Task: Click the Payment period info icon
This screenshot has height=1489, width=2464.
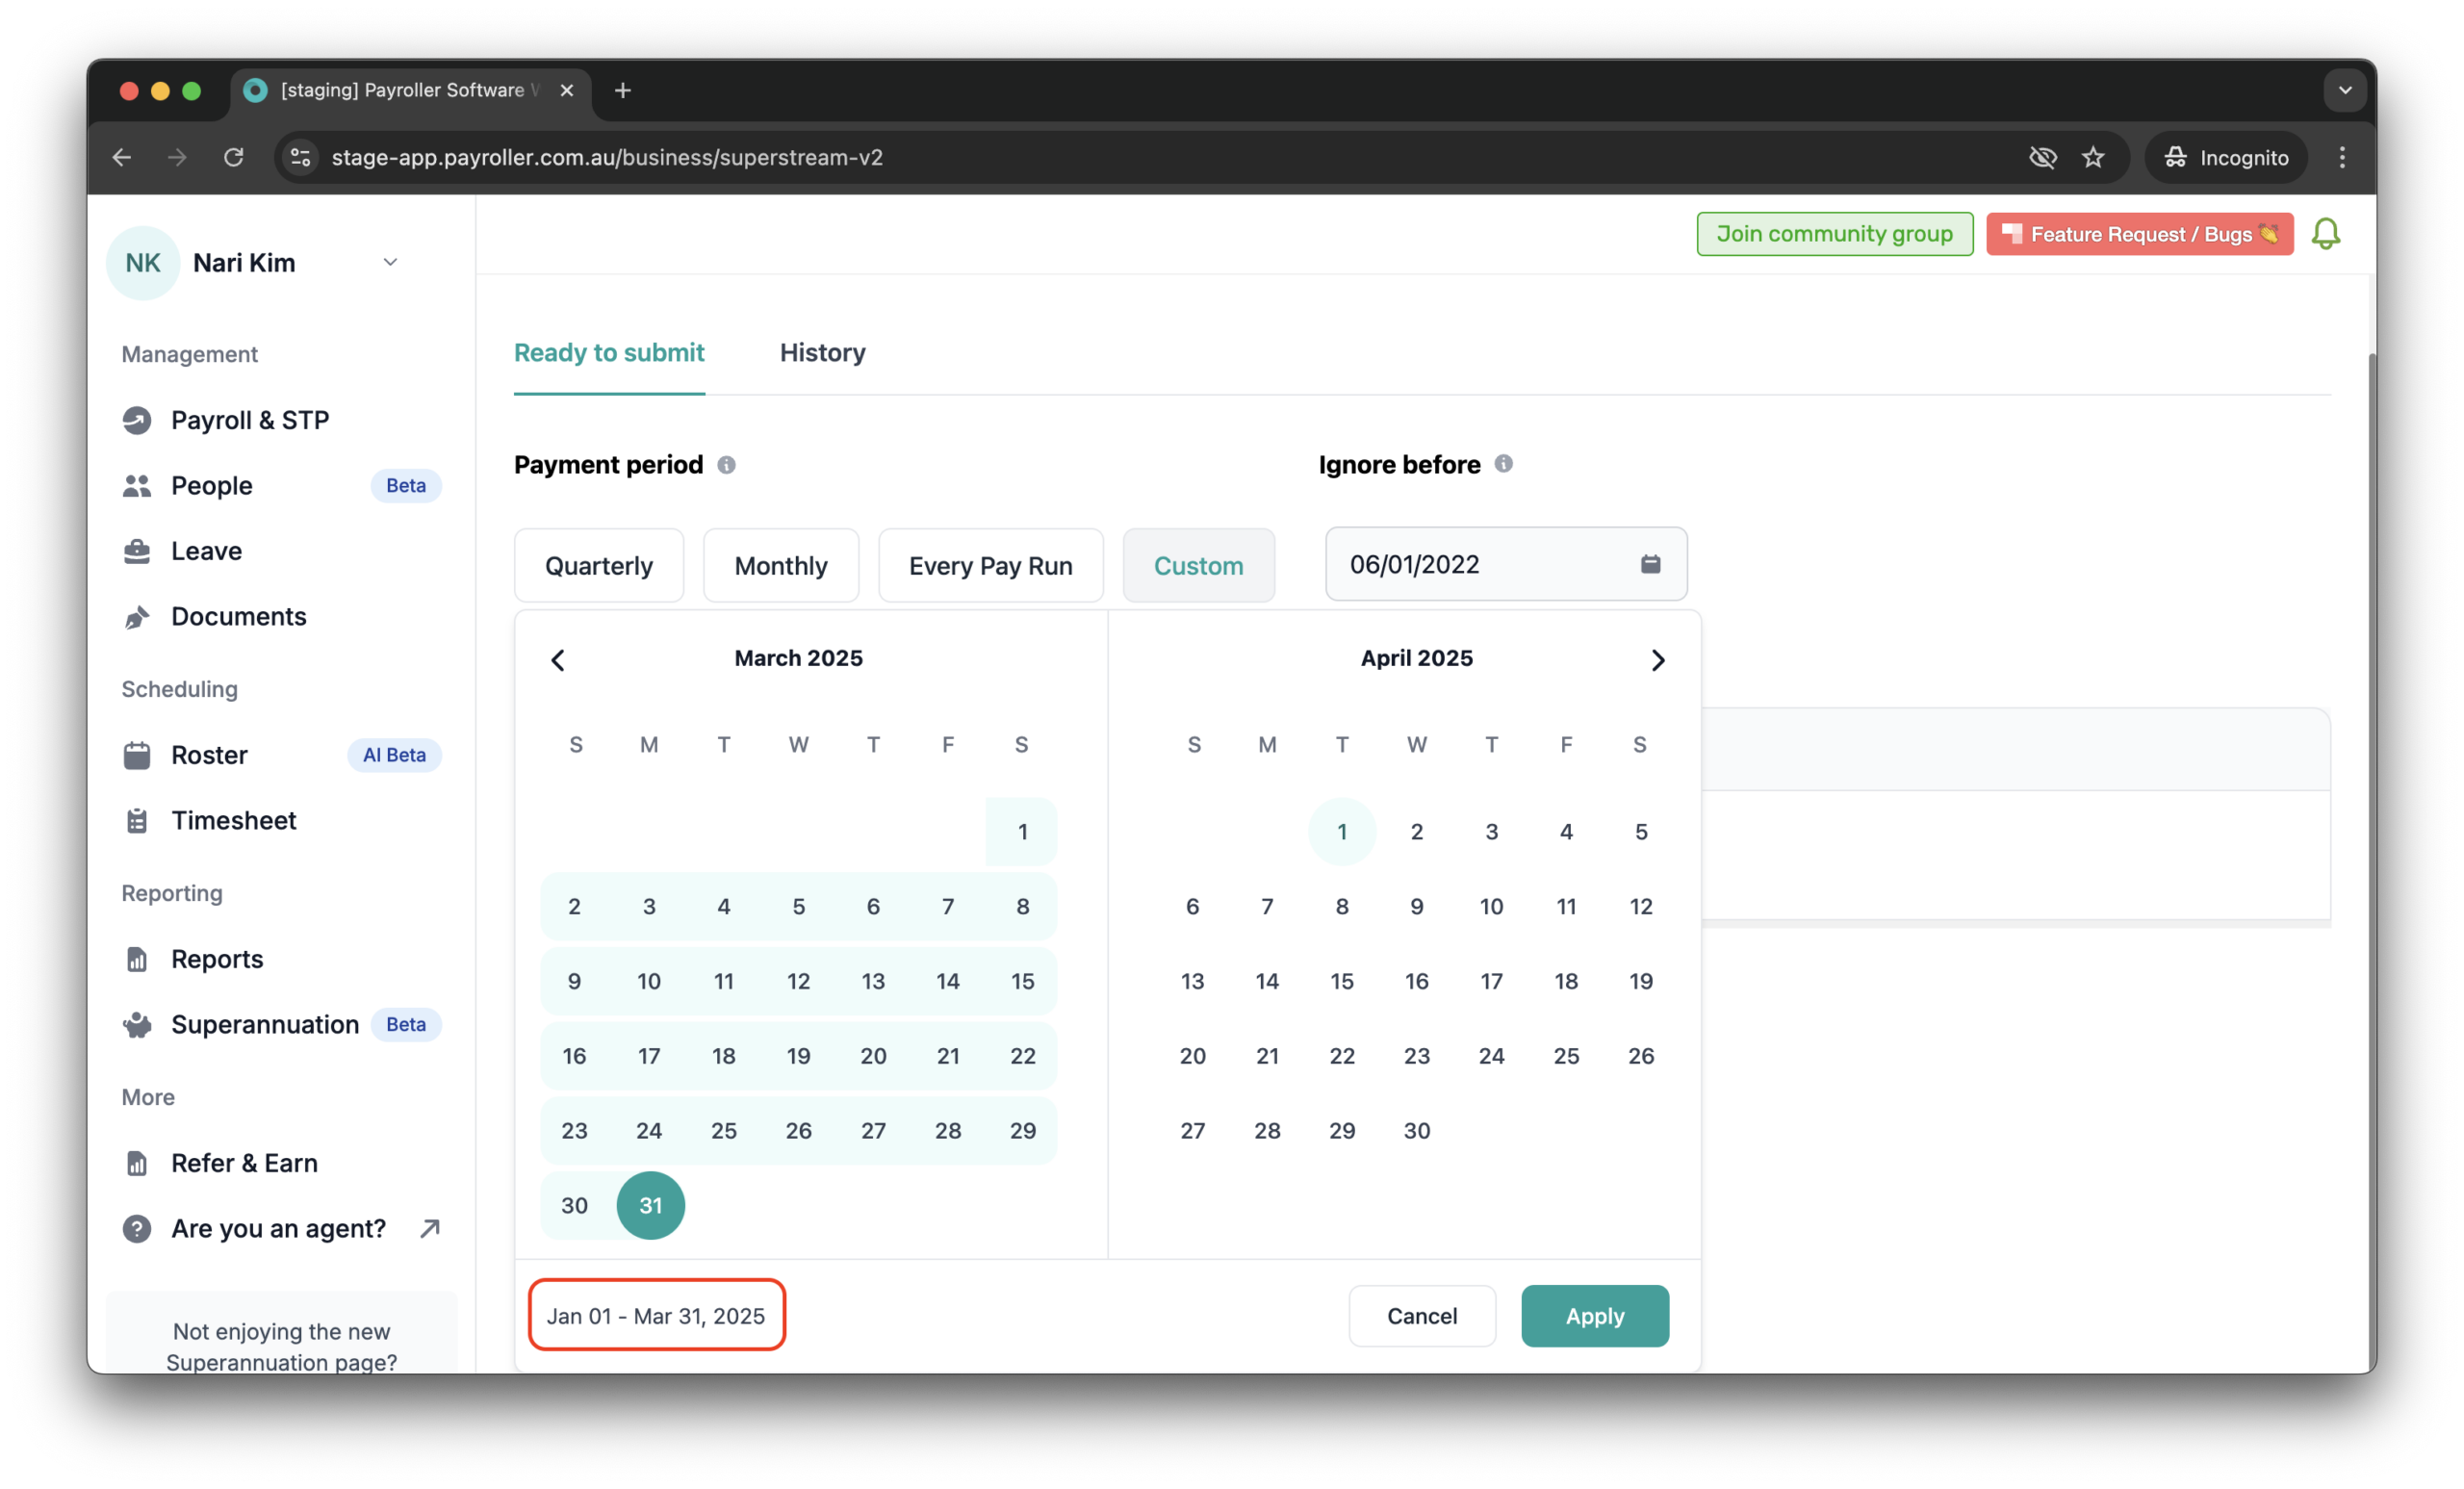Action: [x=726, y=465]
